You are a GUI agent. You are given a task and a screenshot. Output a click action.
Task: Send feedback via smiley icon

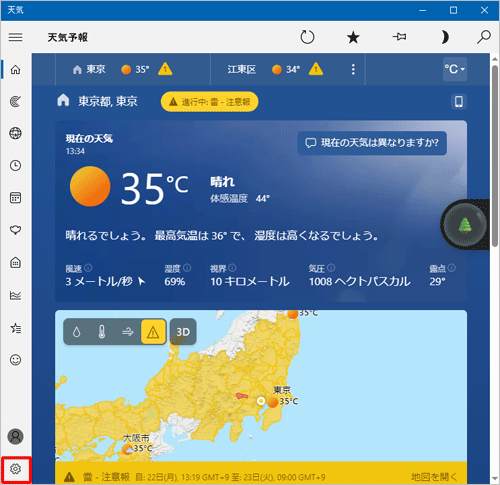(16, 360)
